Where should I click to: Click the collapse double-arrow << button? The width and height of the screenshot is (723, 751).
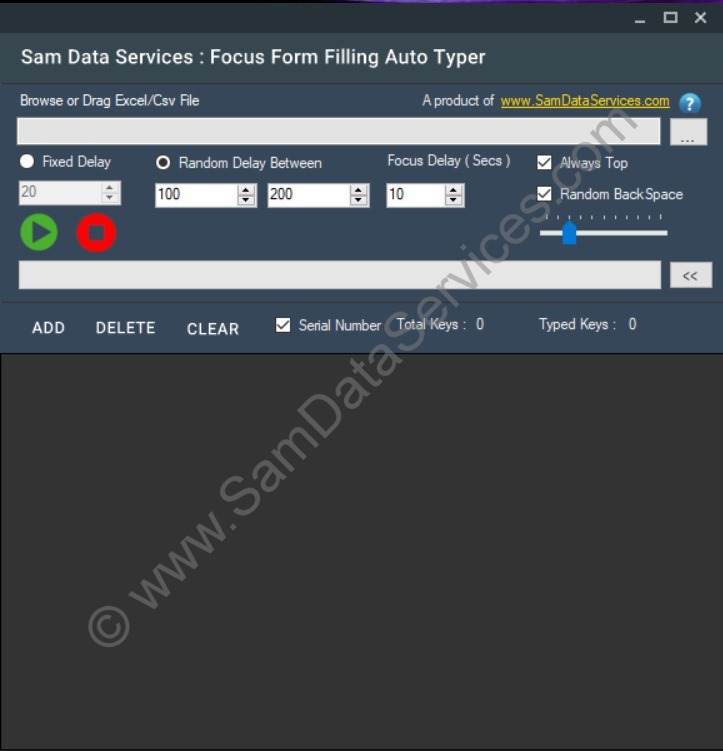pos(690,275)
